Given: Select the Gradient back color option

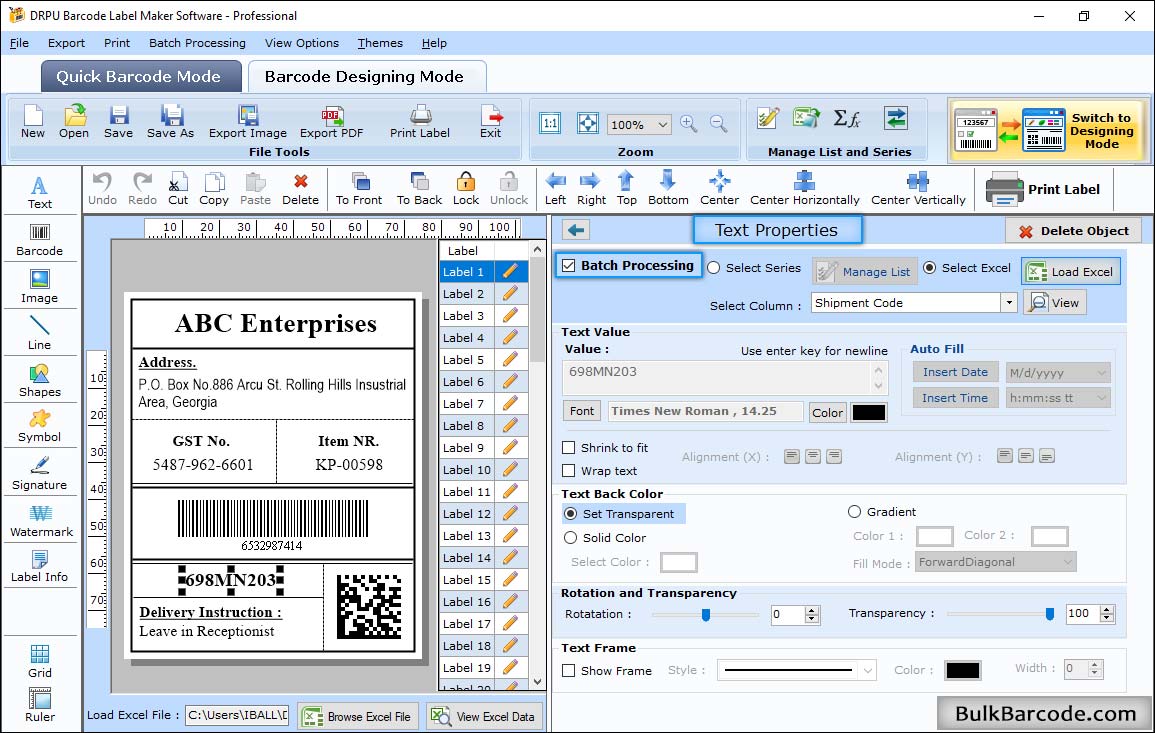Looking at the screenshot, I should tap(854, 512).
